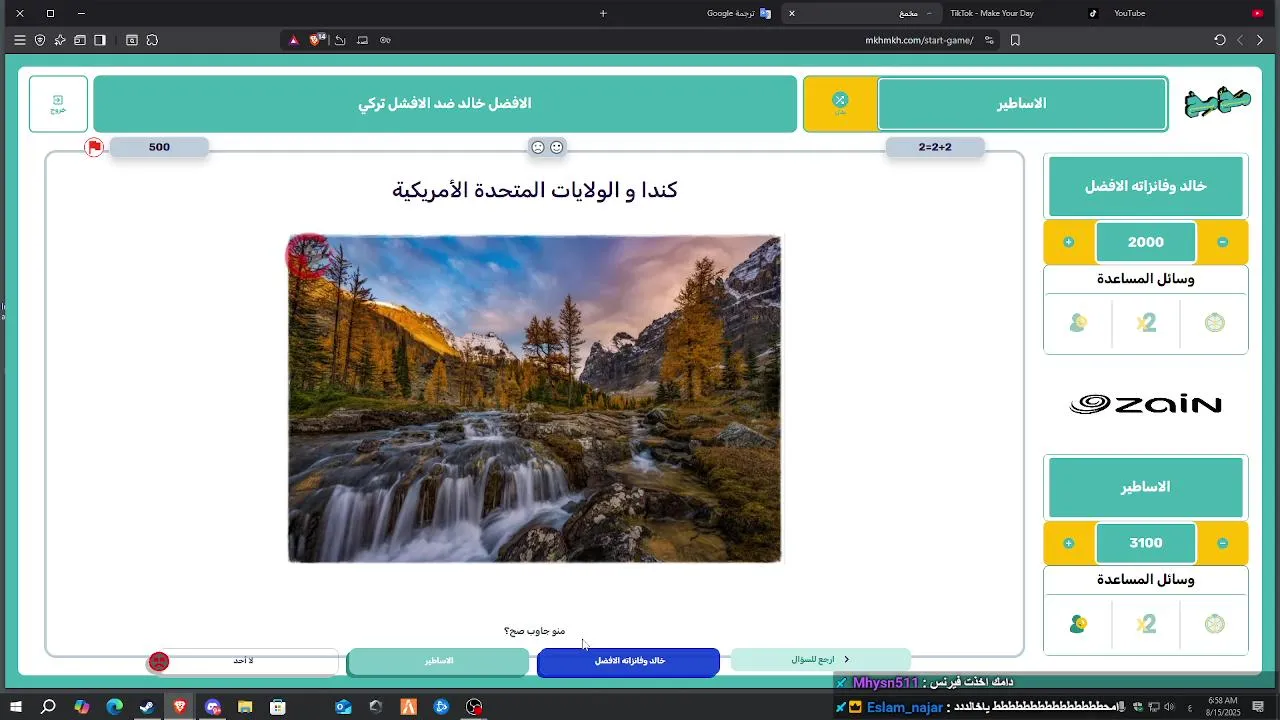Click the mkhmkh logo
This screenshot has width=1280, height=720.
click(1217, 103)
